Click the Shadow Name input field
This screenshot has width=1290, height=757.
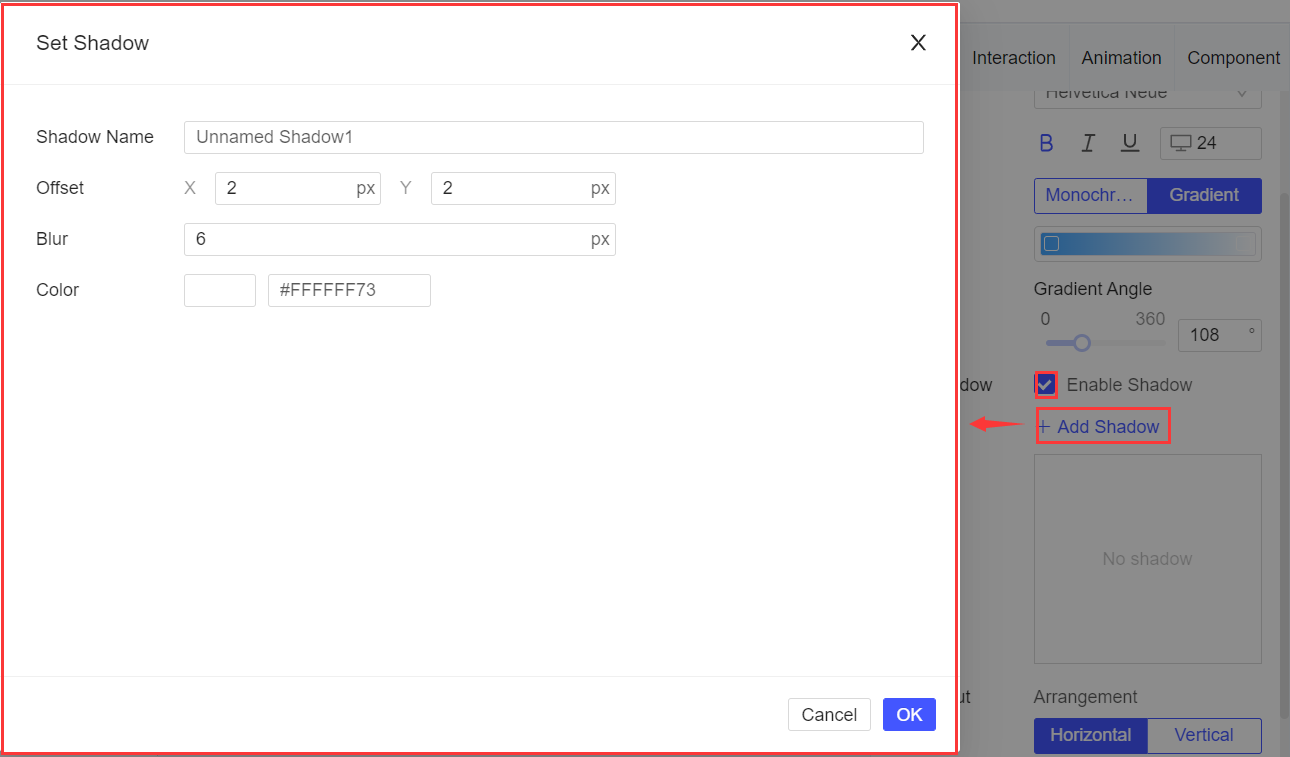[x=553, y=137]
